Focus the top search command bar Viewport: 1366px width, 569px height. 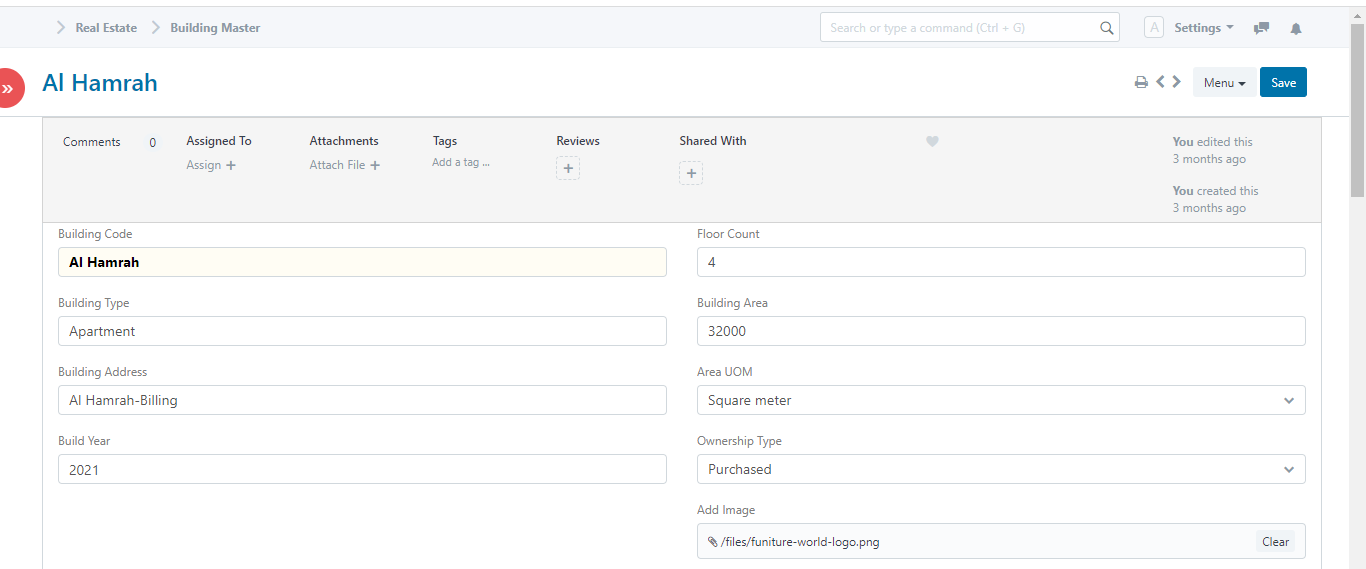pyautogui.click(x=970, y=28)
